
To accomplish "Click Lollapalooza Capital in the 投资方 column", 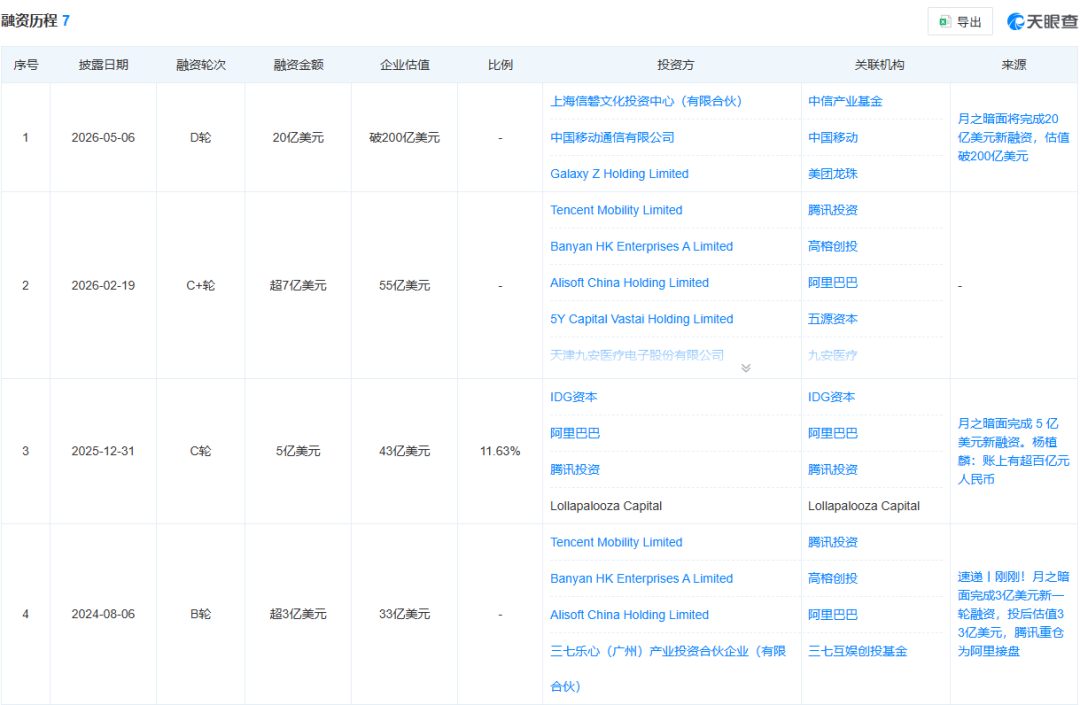I will 605,506.
